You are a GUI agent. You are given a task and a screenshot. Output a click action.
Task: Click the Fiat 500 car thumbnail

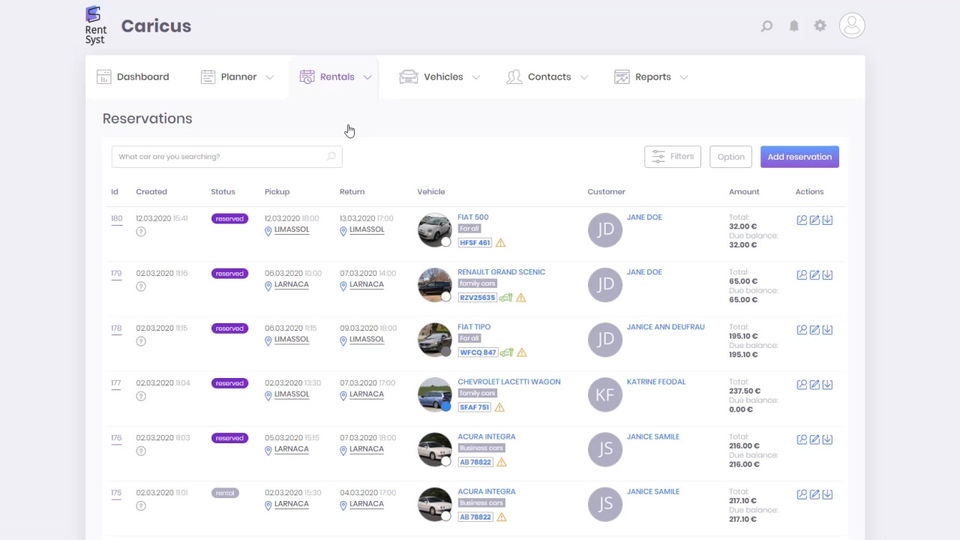434,230
